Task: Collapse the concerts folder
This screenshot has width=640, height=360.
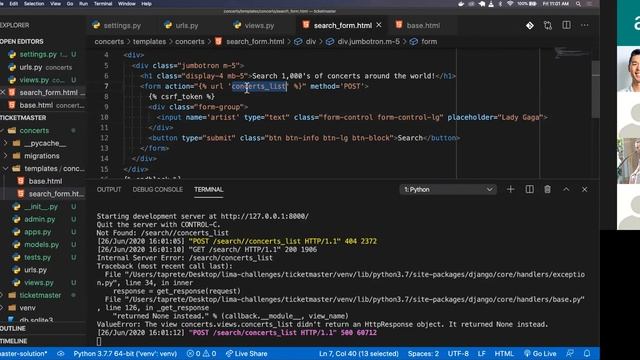Action: coord(34,131)
